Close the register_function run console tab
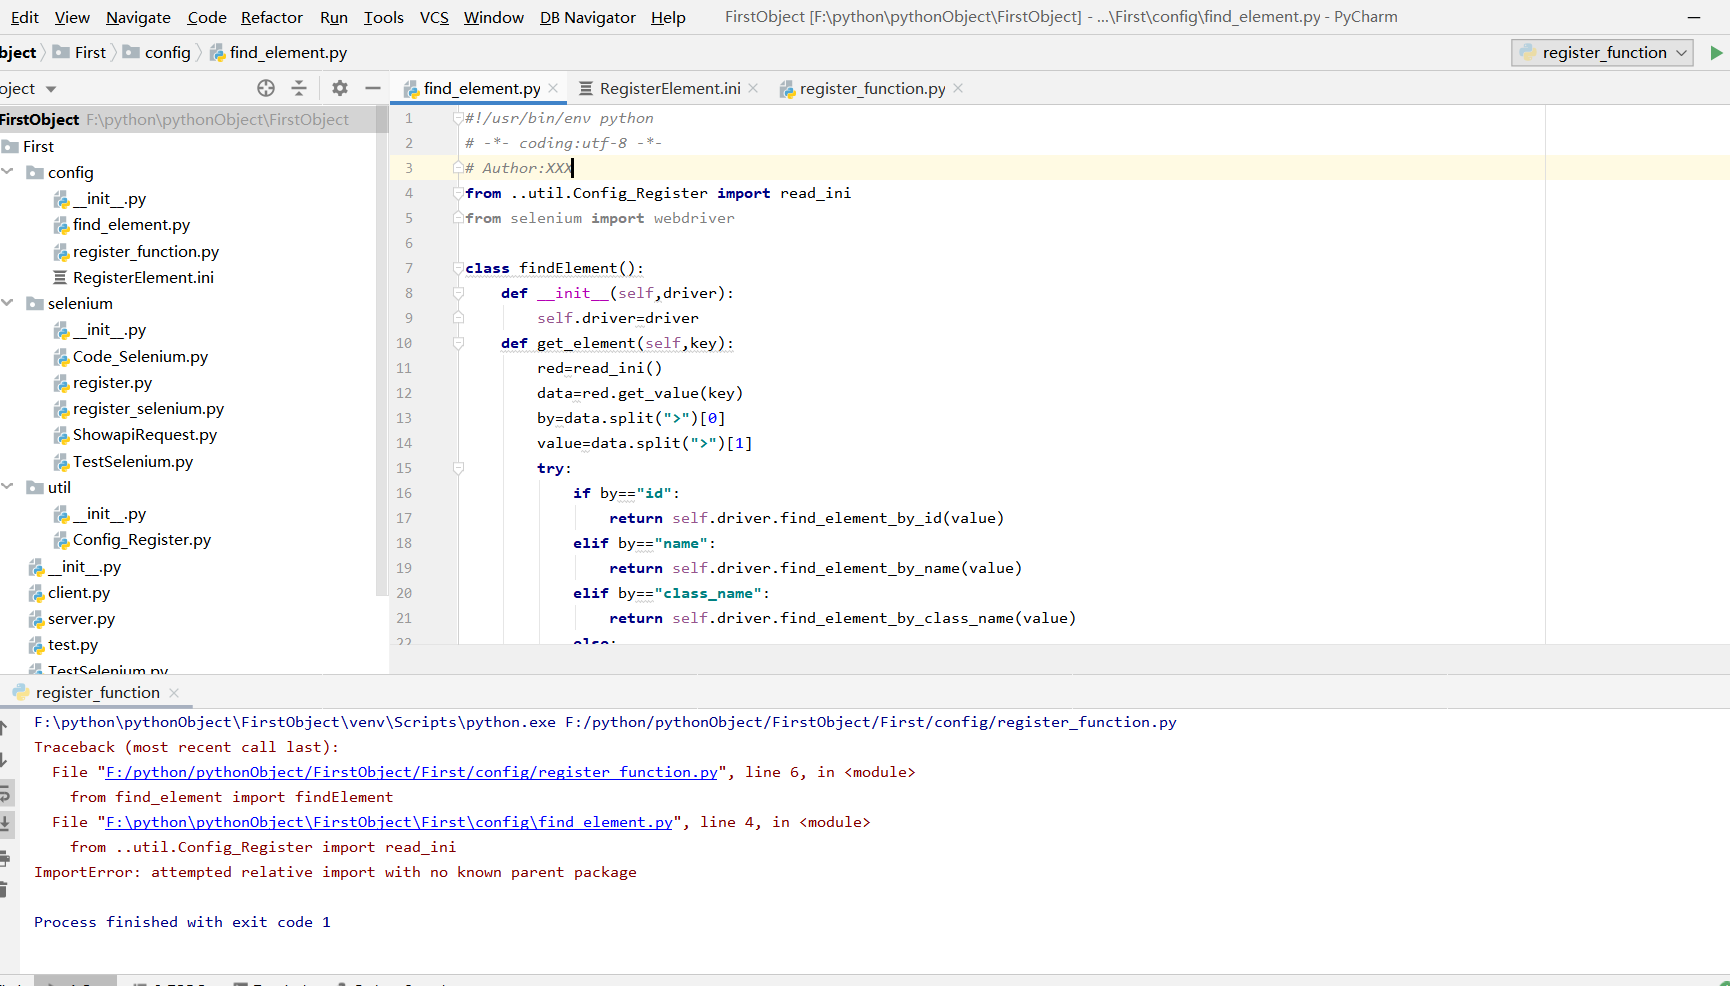Viewport: 1730px width, 986px height. [174, 692]
